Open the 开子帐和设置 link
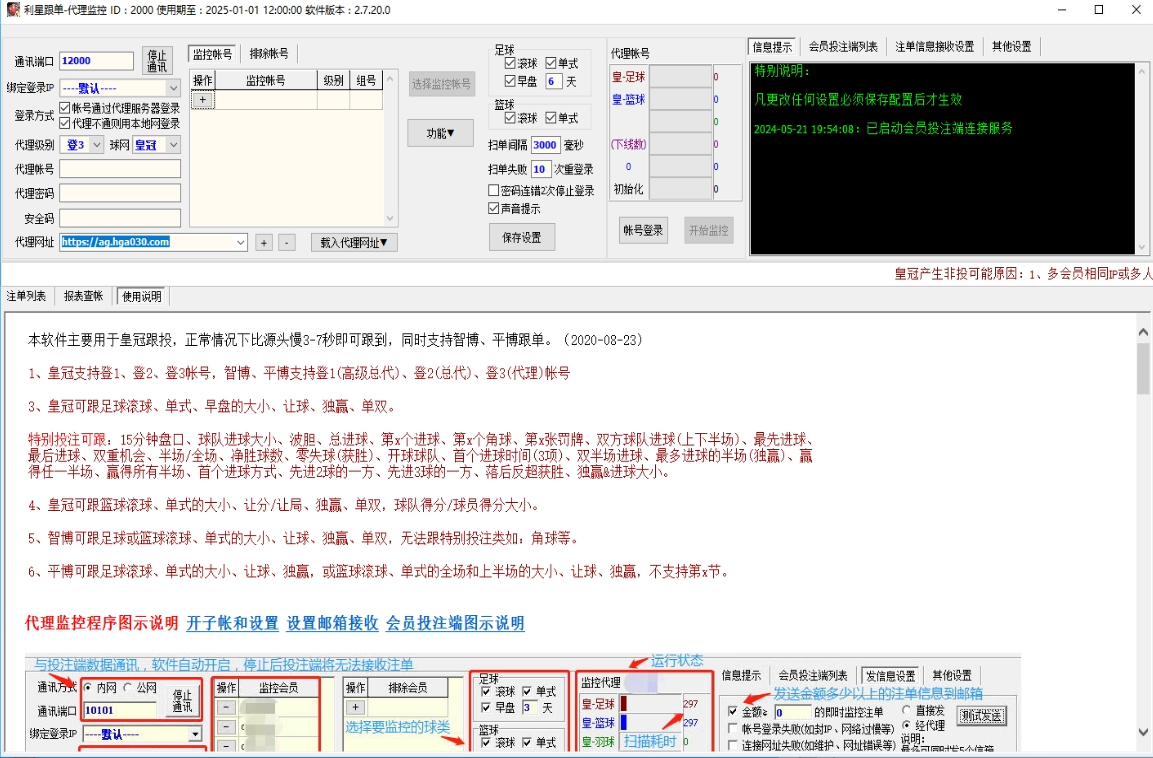The width and height of the screenshot is (1153, 758). coord(232,623)
